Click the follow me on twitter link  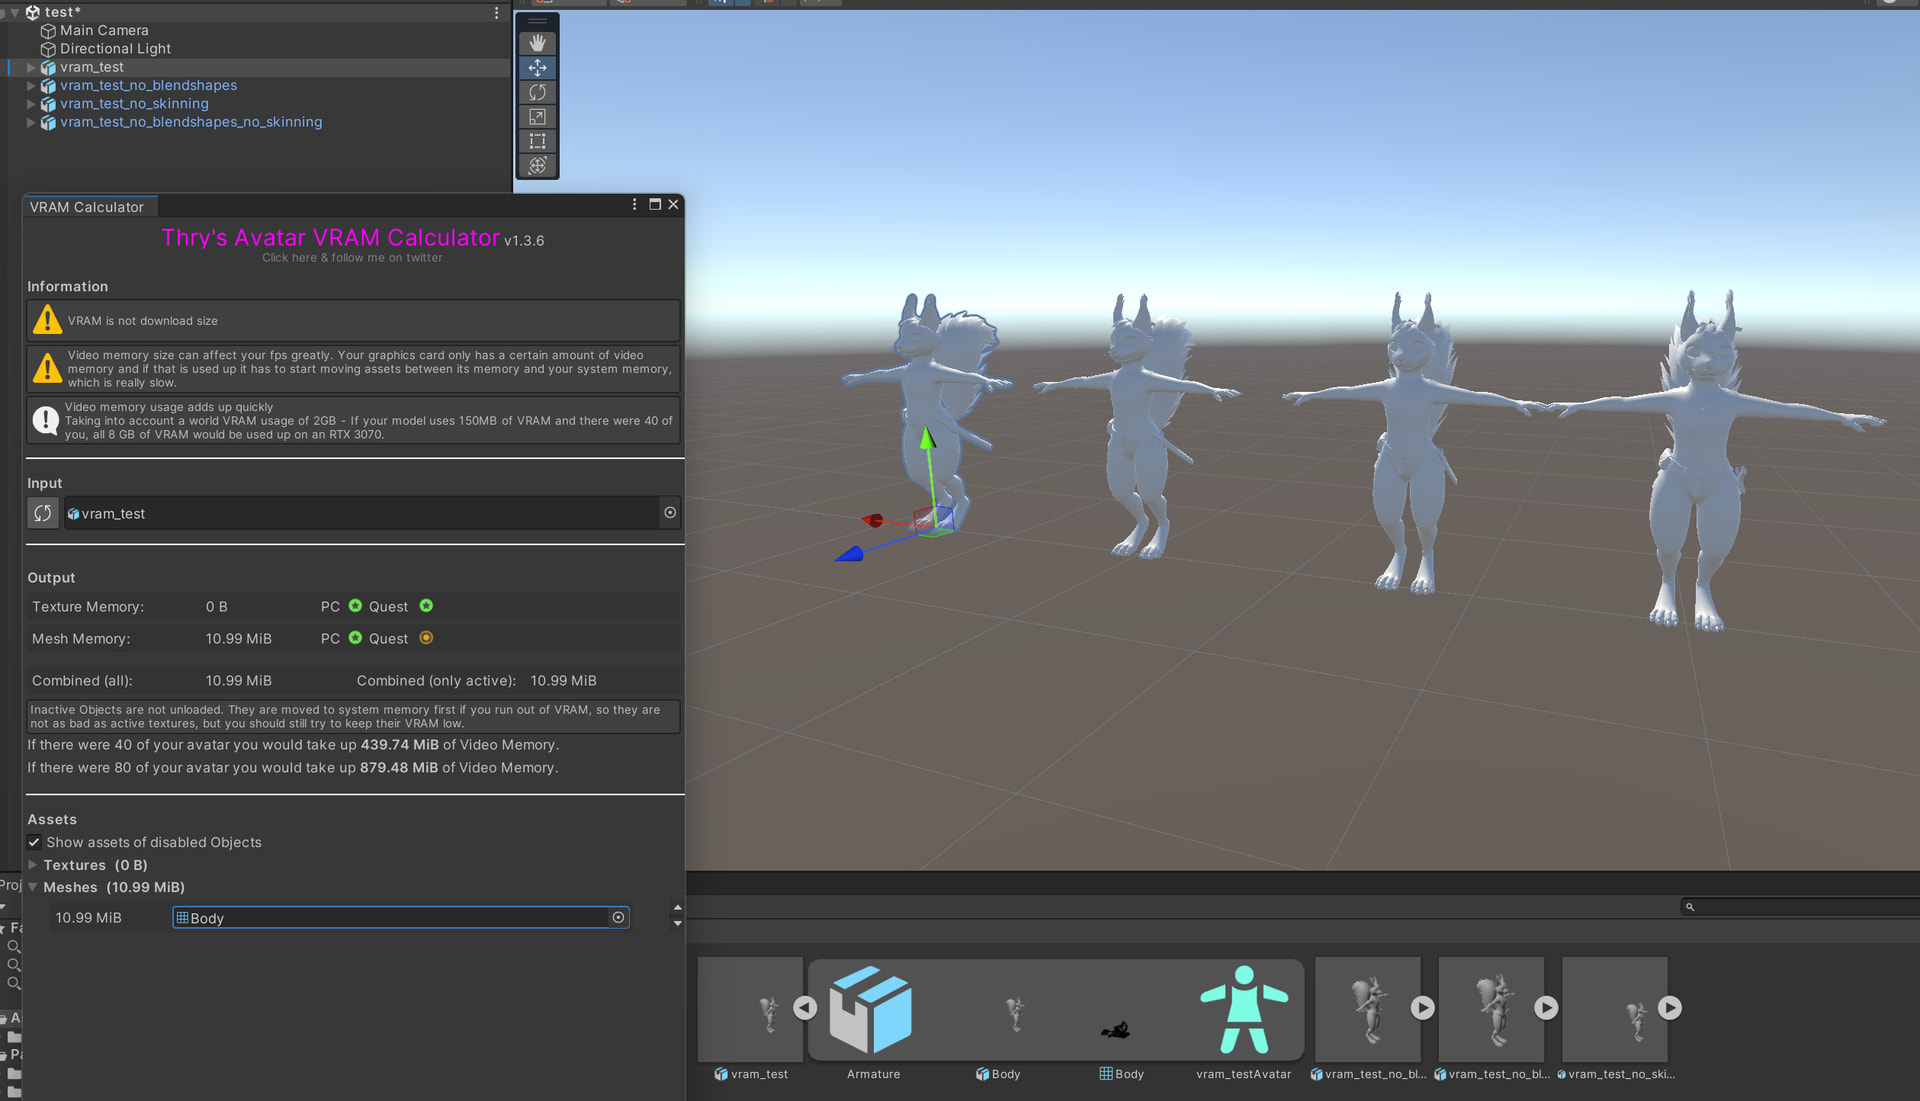[352, 258]
